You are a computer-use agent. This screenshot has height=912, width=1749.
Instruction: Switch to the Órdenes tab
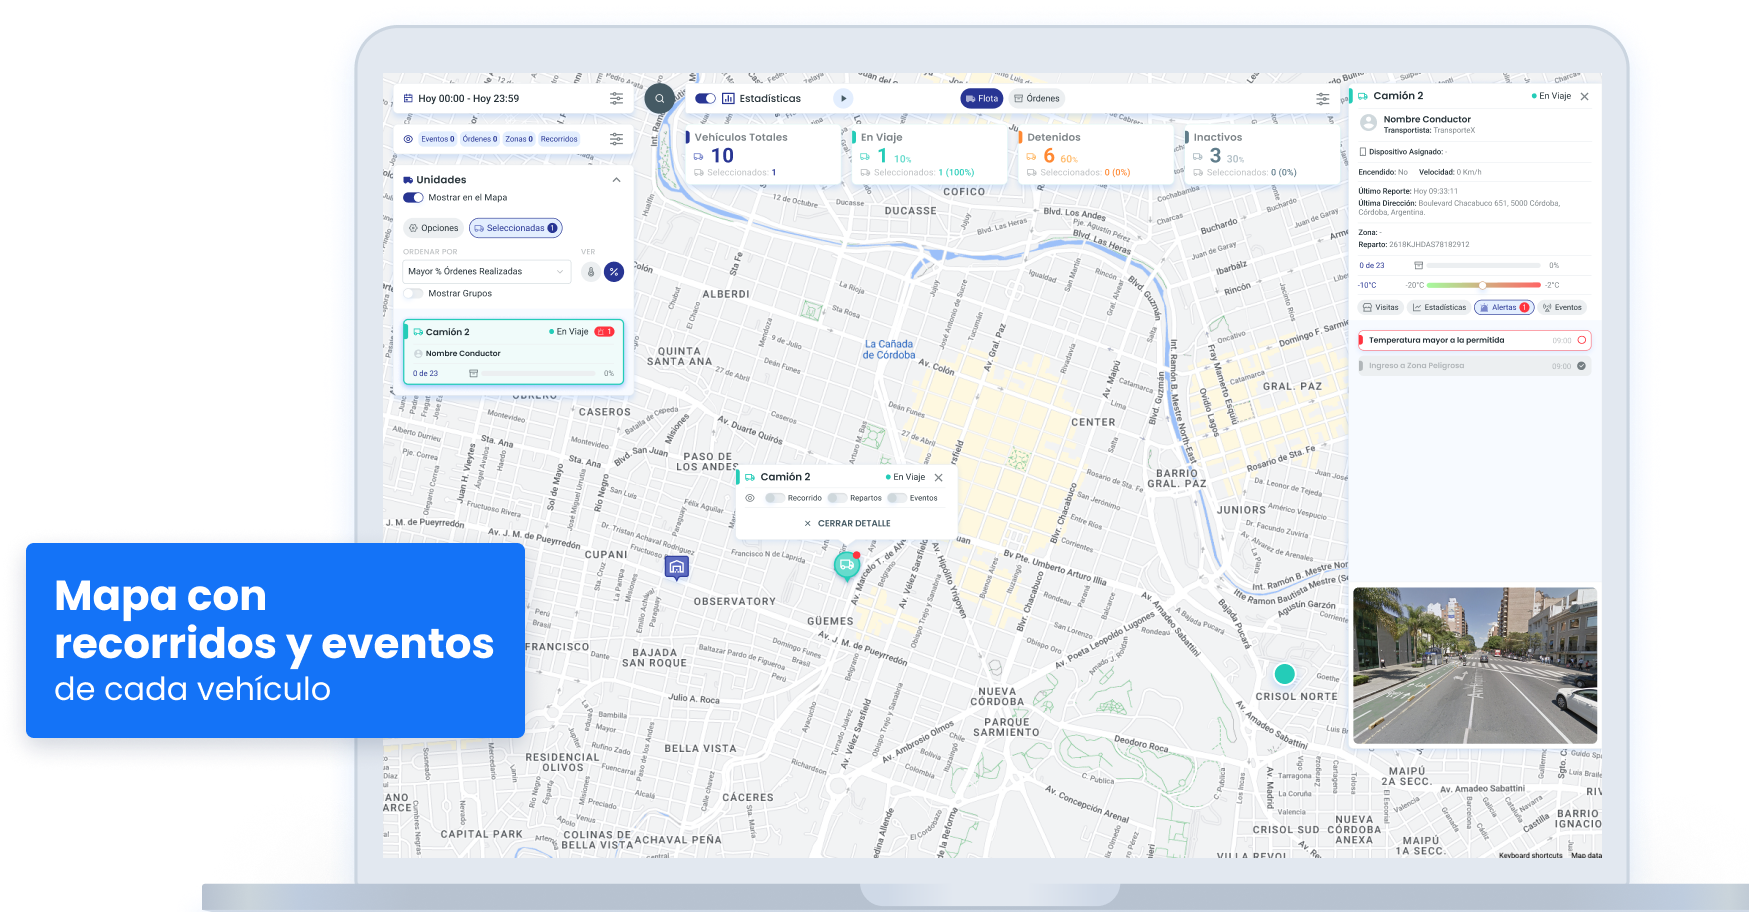(x=1036, y=98)
